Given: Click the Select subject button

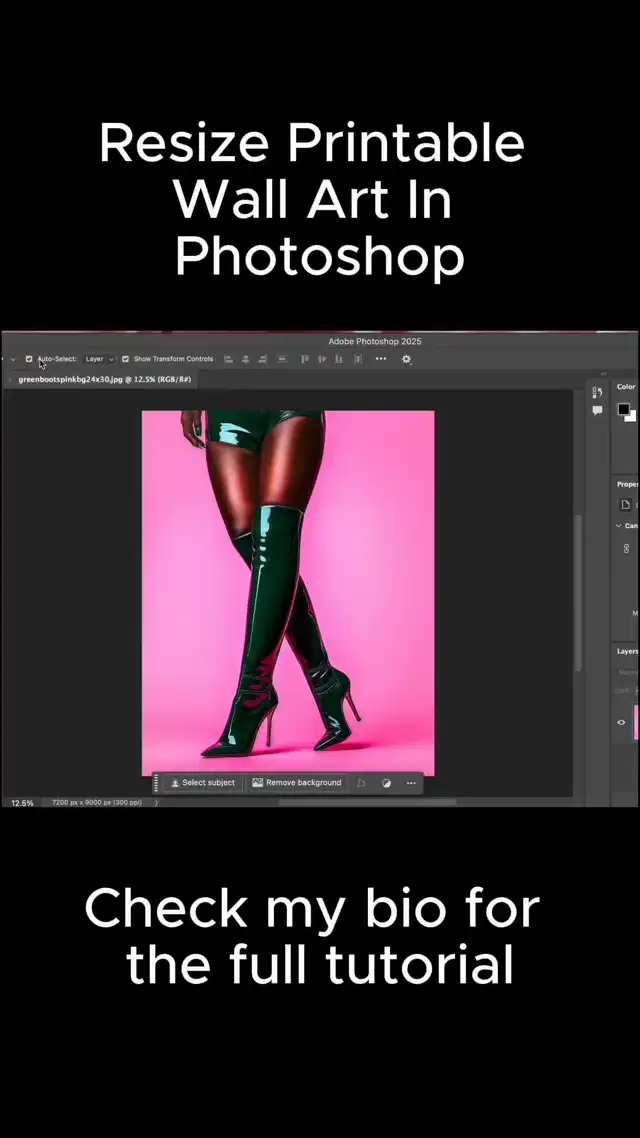Looking at the screenshot, I should 203,783.
